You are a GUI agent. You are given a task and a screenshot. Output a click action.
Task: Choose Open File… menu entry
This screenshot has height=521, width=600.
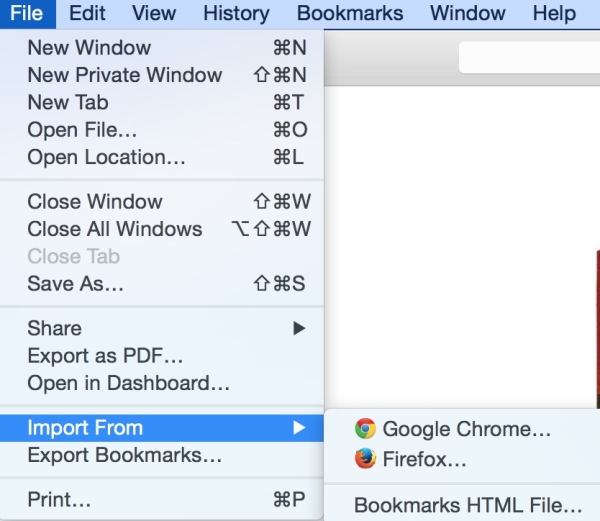click(82, 130)
